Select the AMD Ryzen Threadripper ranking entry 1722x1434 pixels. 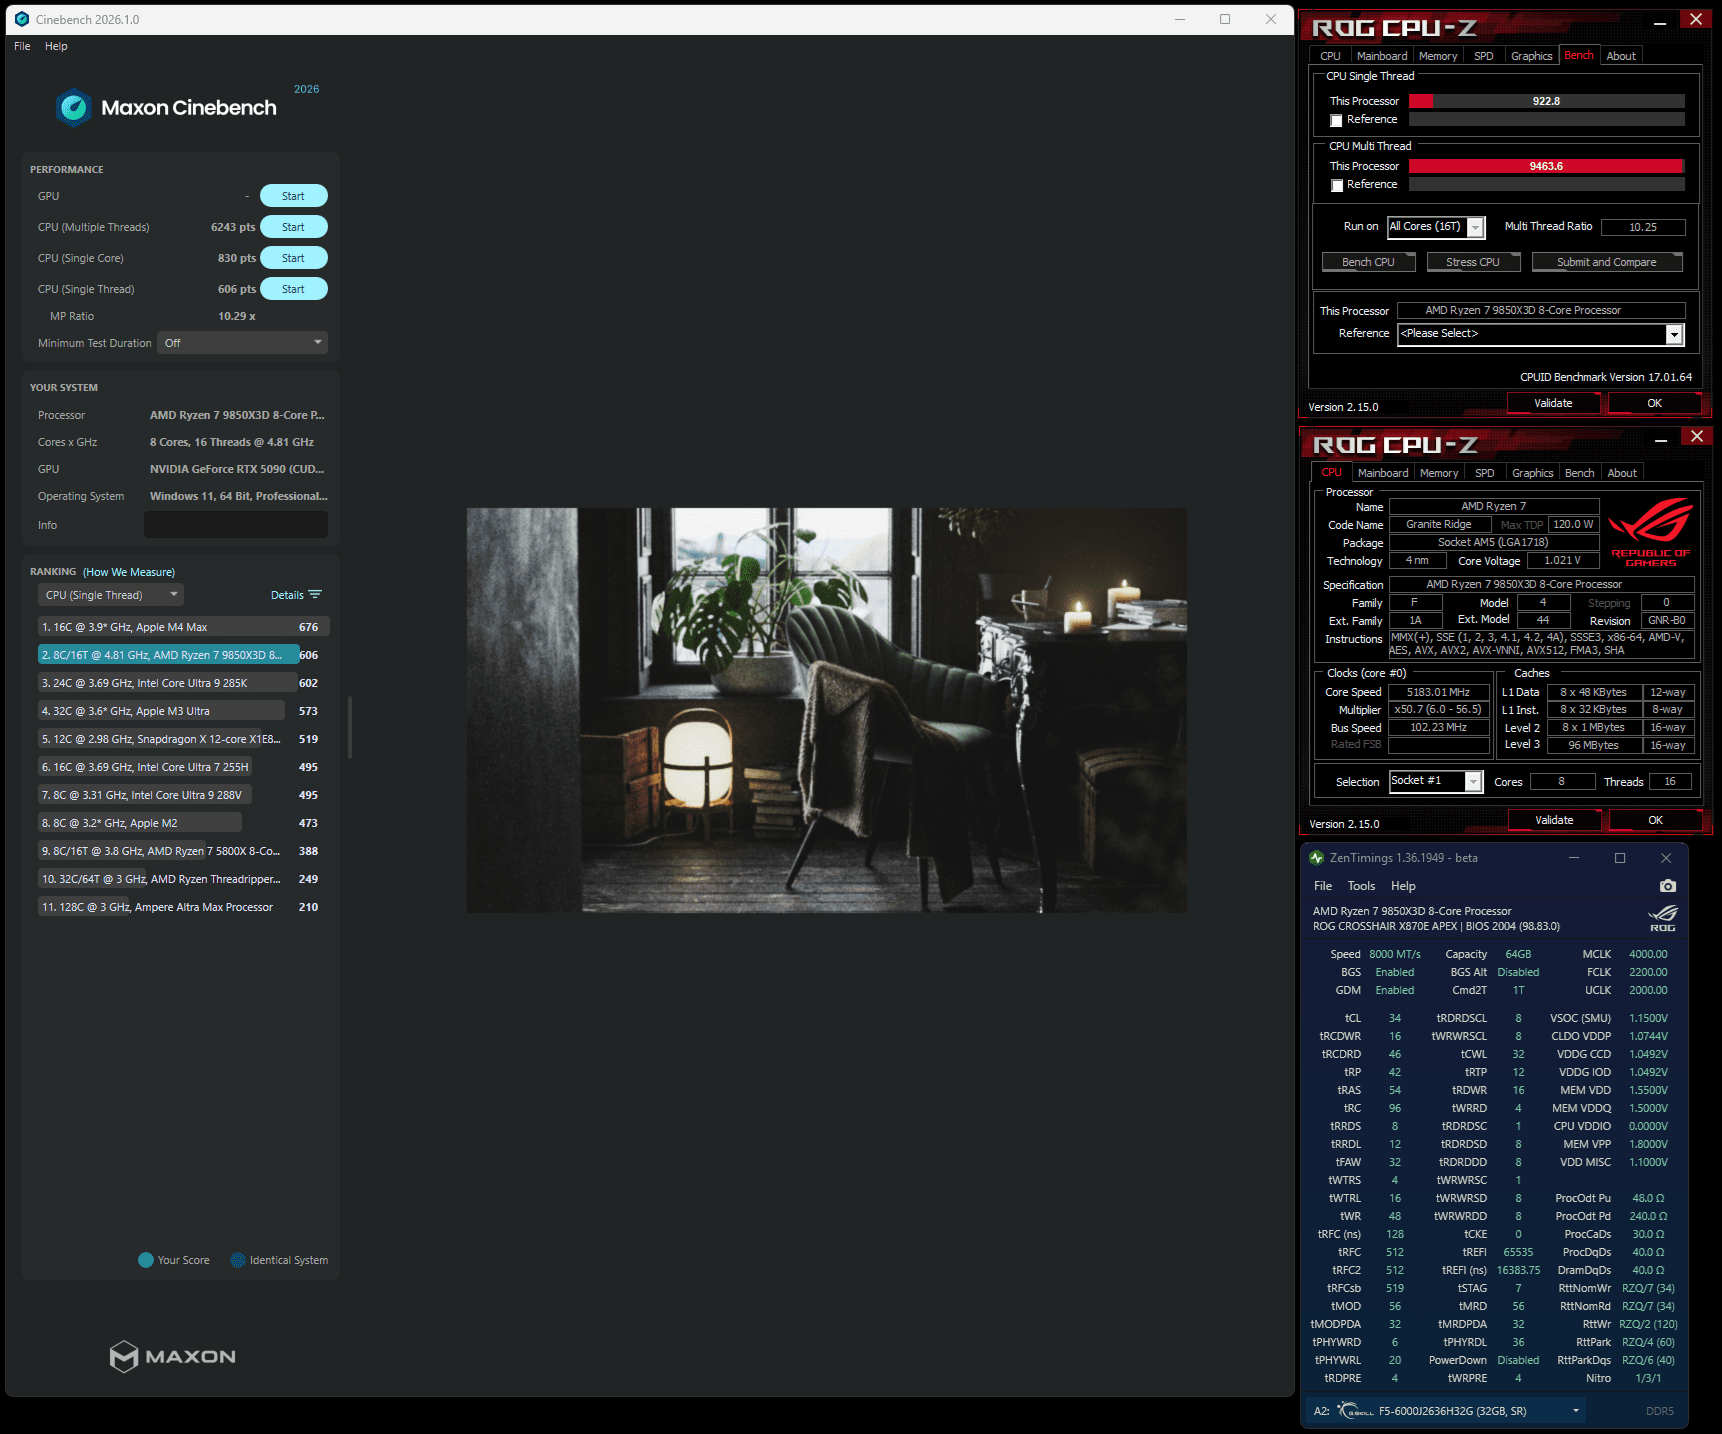[x=184, y=879]
